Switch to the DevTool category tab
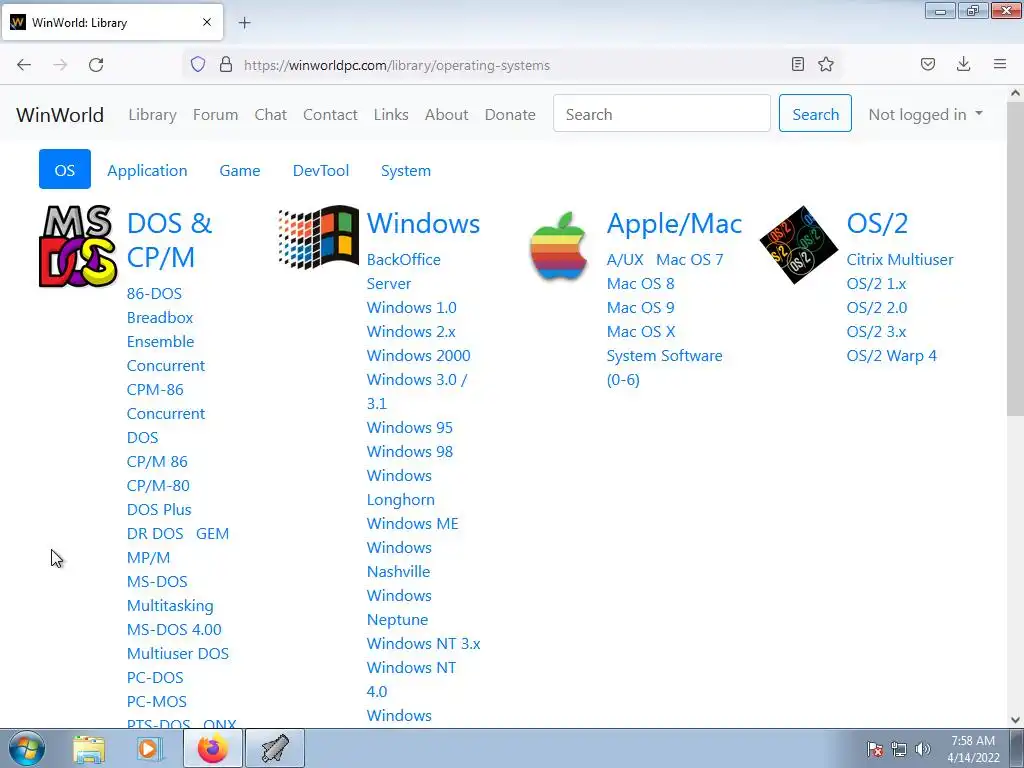 click(321, 170)
